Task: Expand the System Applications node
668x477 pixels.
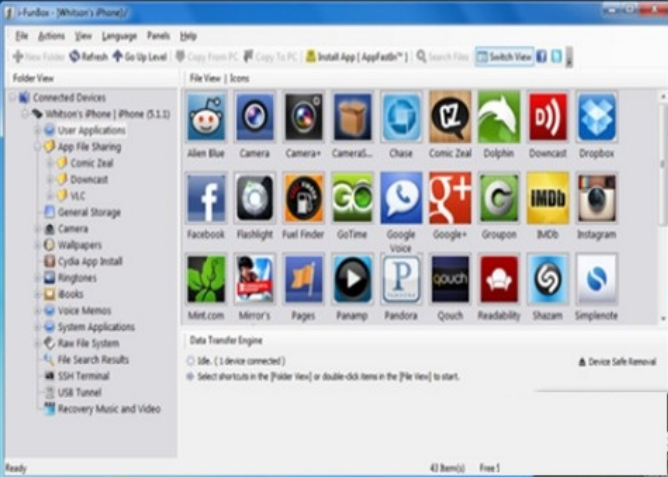Action: (x=37, y=327)
